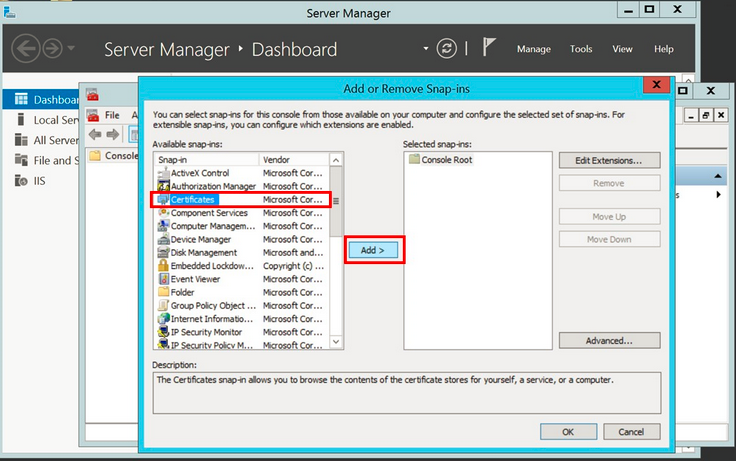
Task: Click the Internet Information snap-in icon
Action: click(x=163, y=318)
